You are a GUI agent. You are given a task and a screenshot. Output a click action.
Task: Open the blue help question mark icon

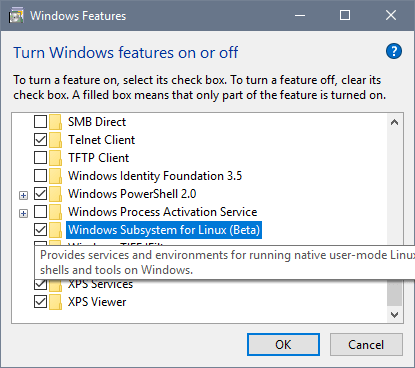coord(394,51)
